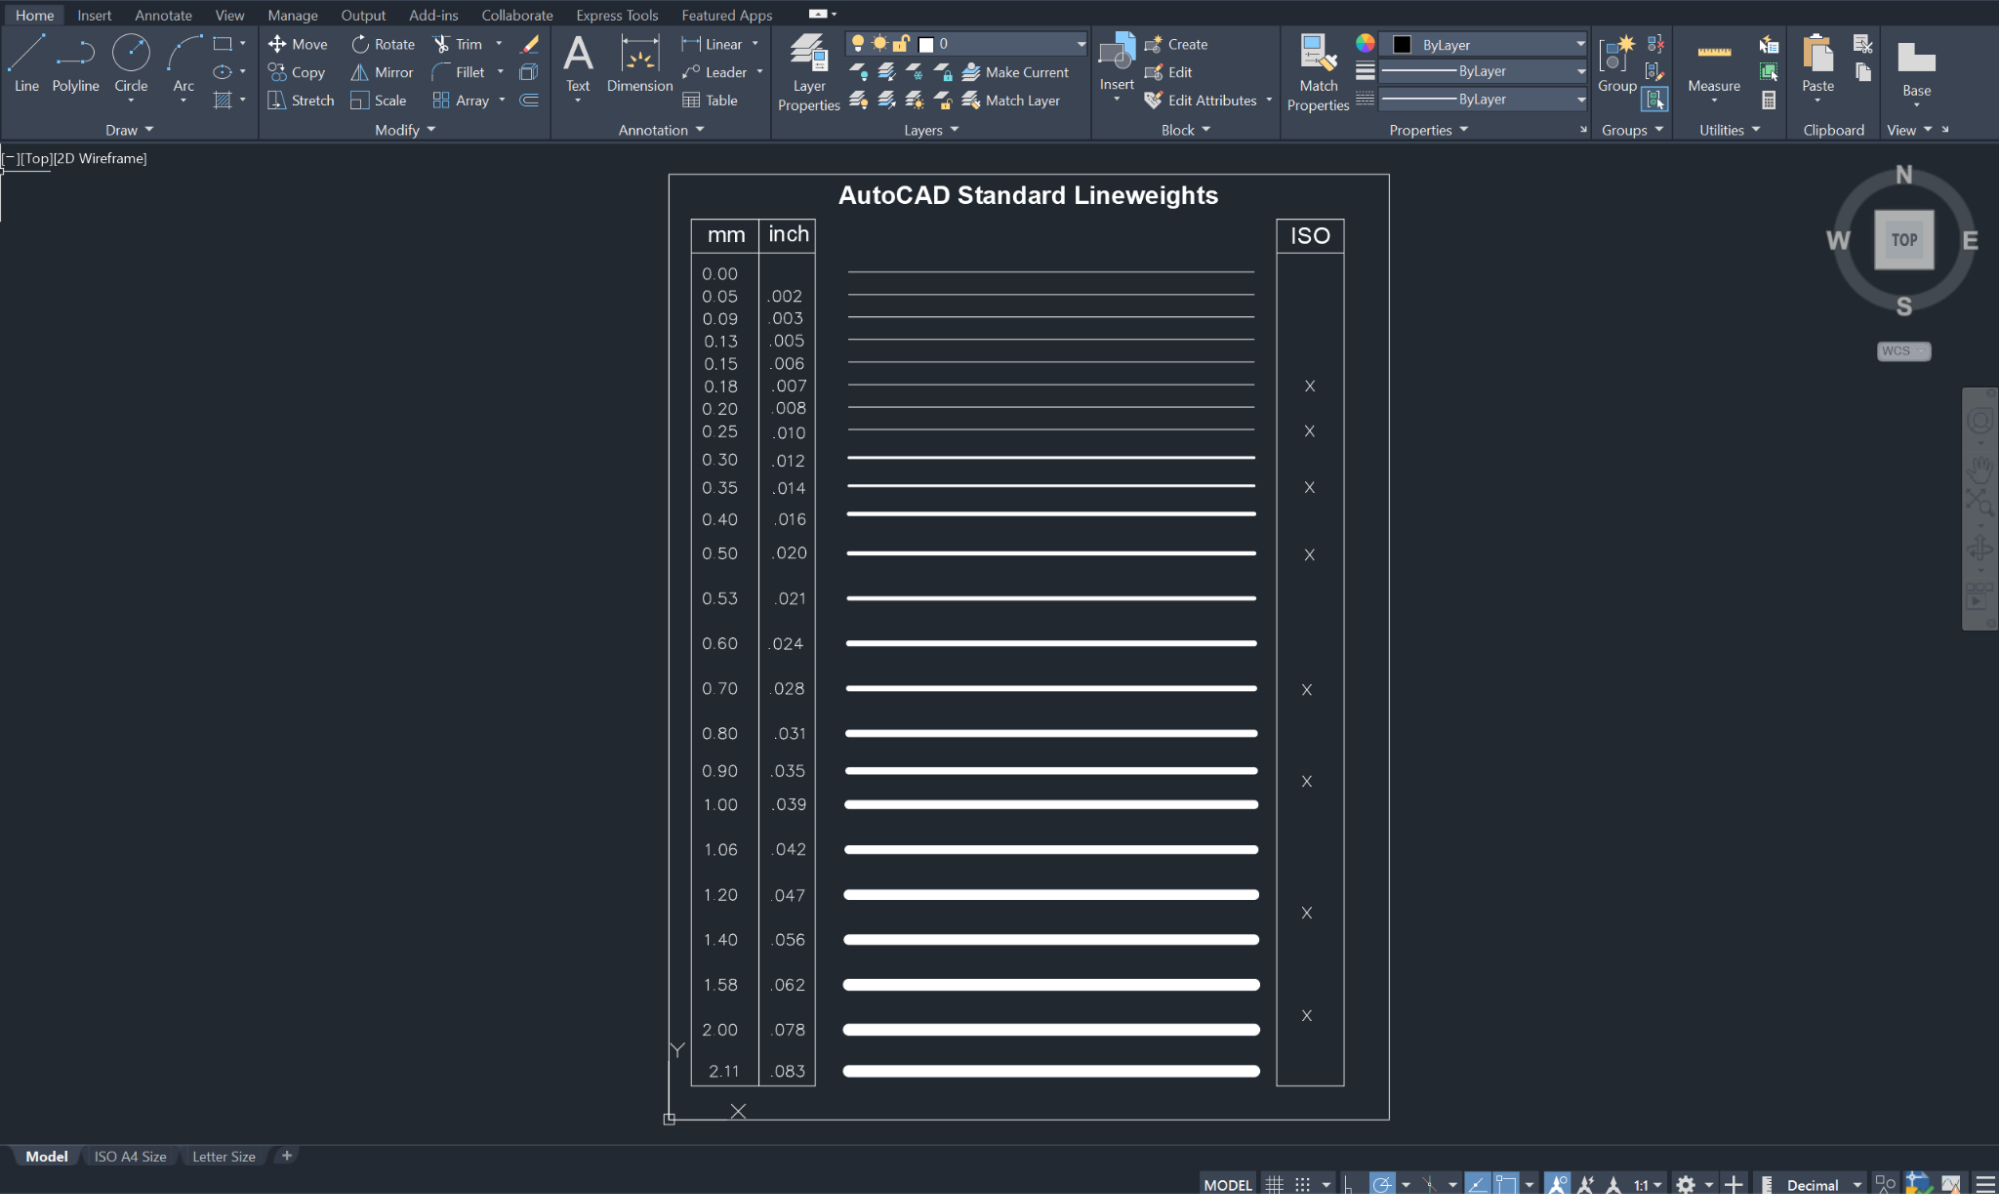
Task: Click TOP face on the ViewCube
Action: [x=1903, y=240]
